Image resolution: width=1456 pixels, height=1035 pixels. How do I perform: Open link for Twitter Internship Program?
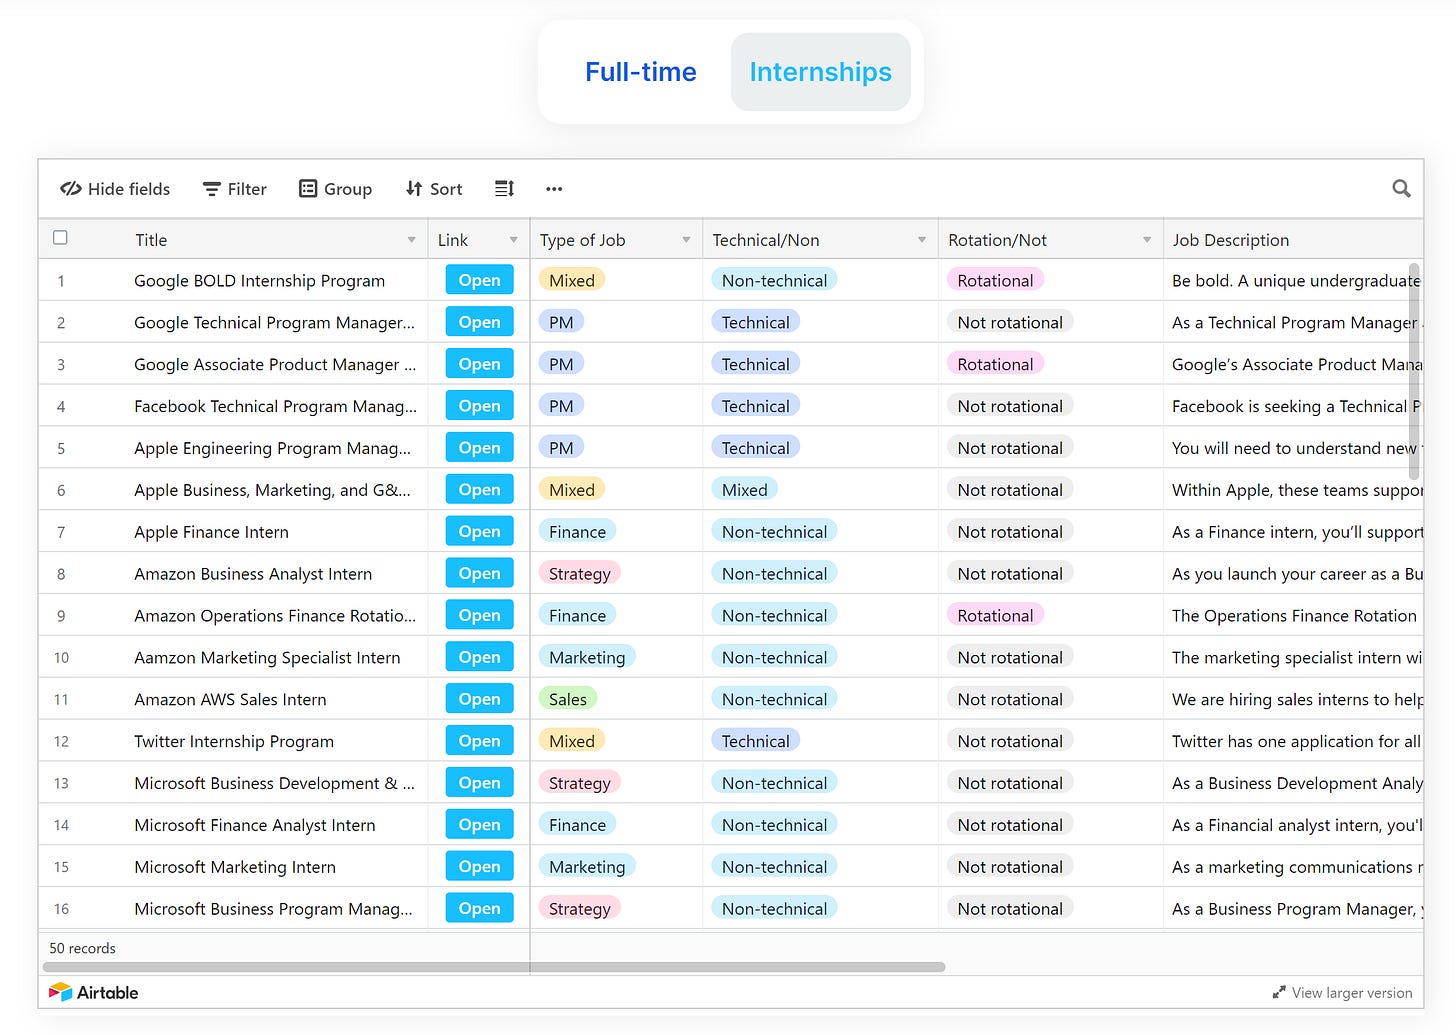pos(479,741)
